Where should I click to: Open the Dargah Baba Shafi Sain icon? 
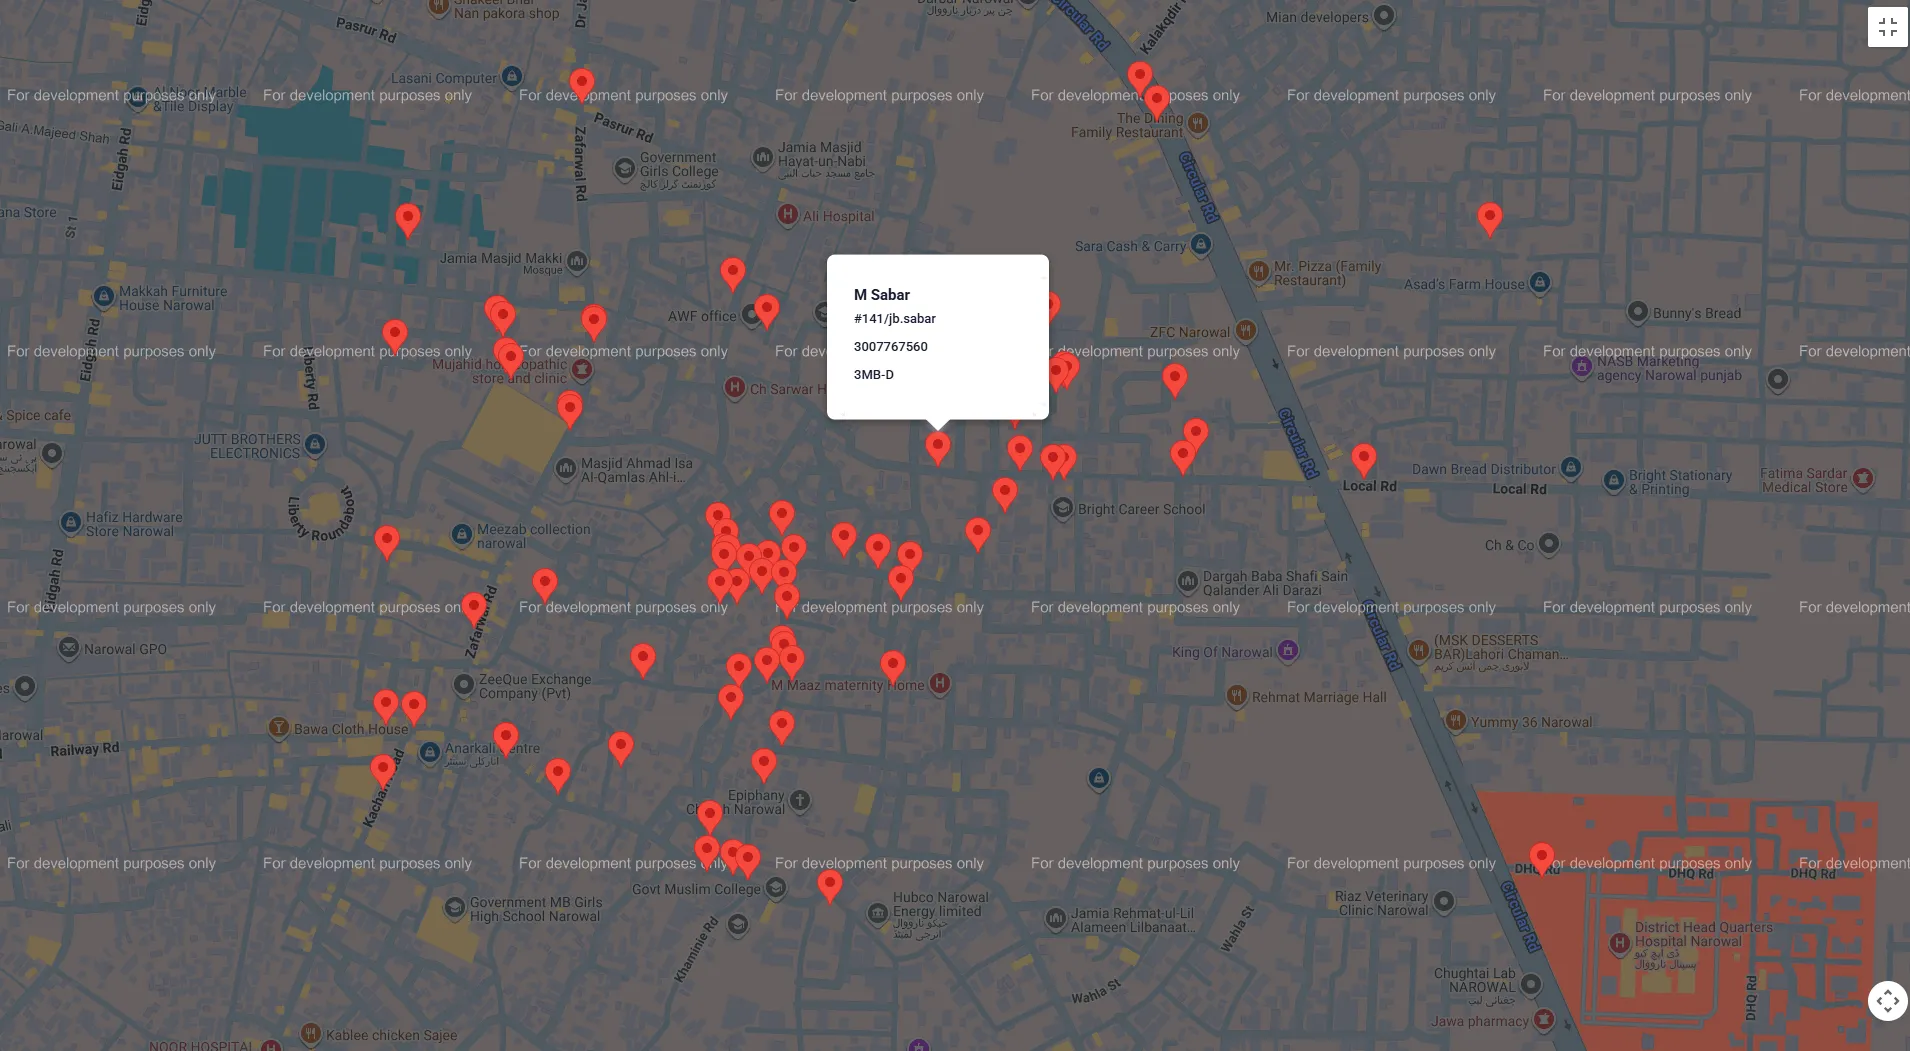pyautogui.click(x=1188, y=581)
